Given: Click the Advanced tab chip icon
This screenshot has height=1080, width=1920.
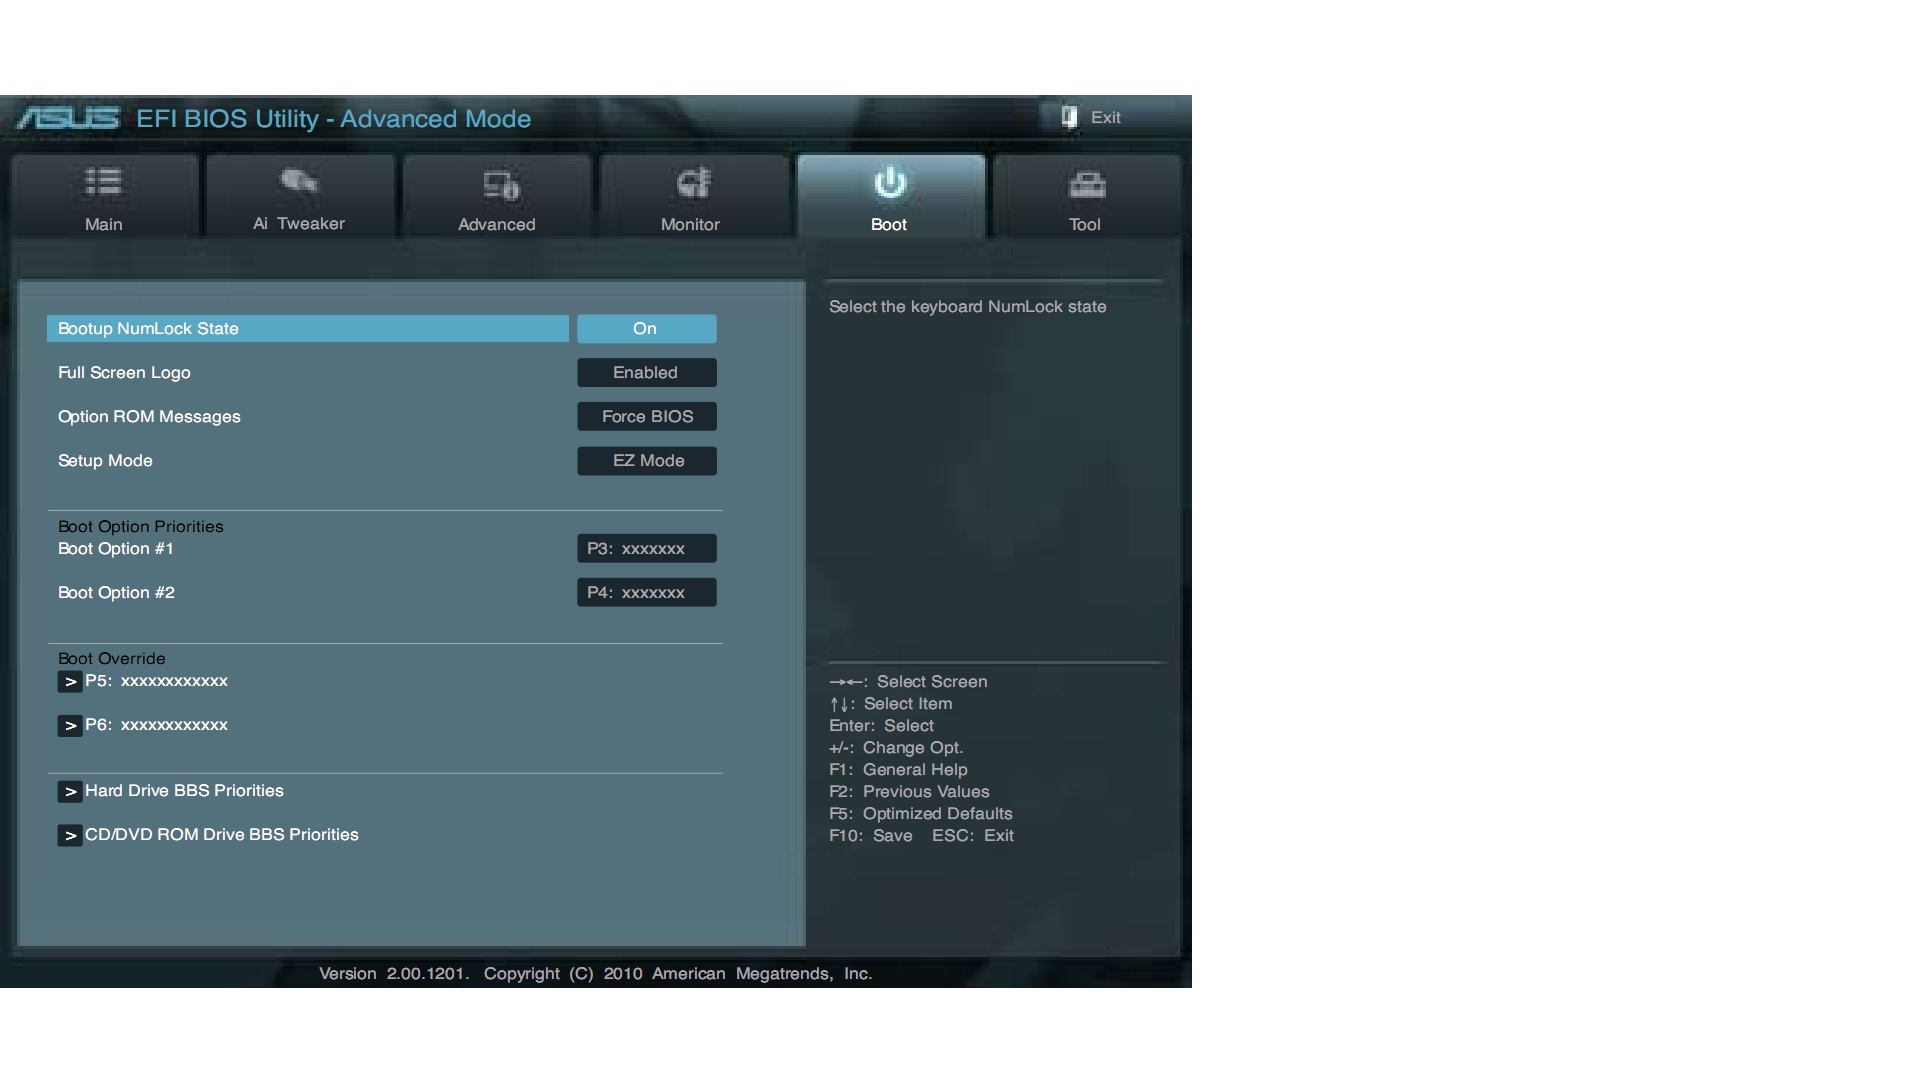Looking at the screenshot, I should (500, 185).
